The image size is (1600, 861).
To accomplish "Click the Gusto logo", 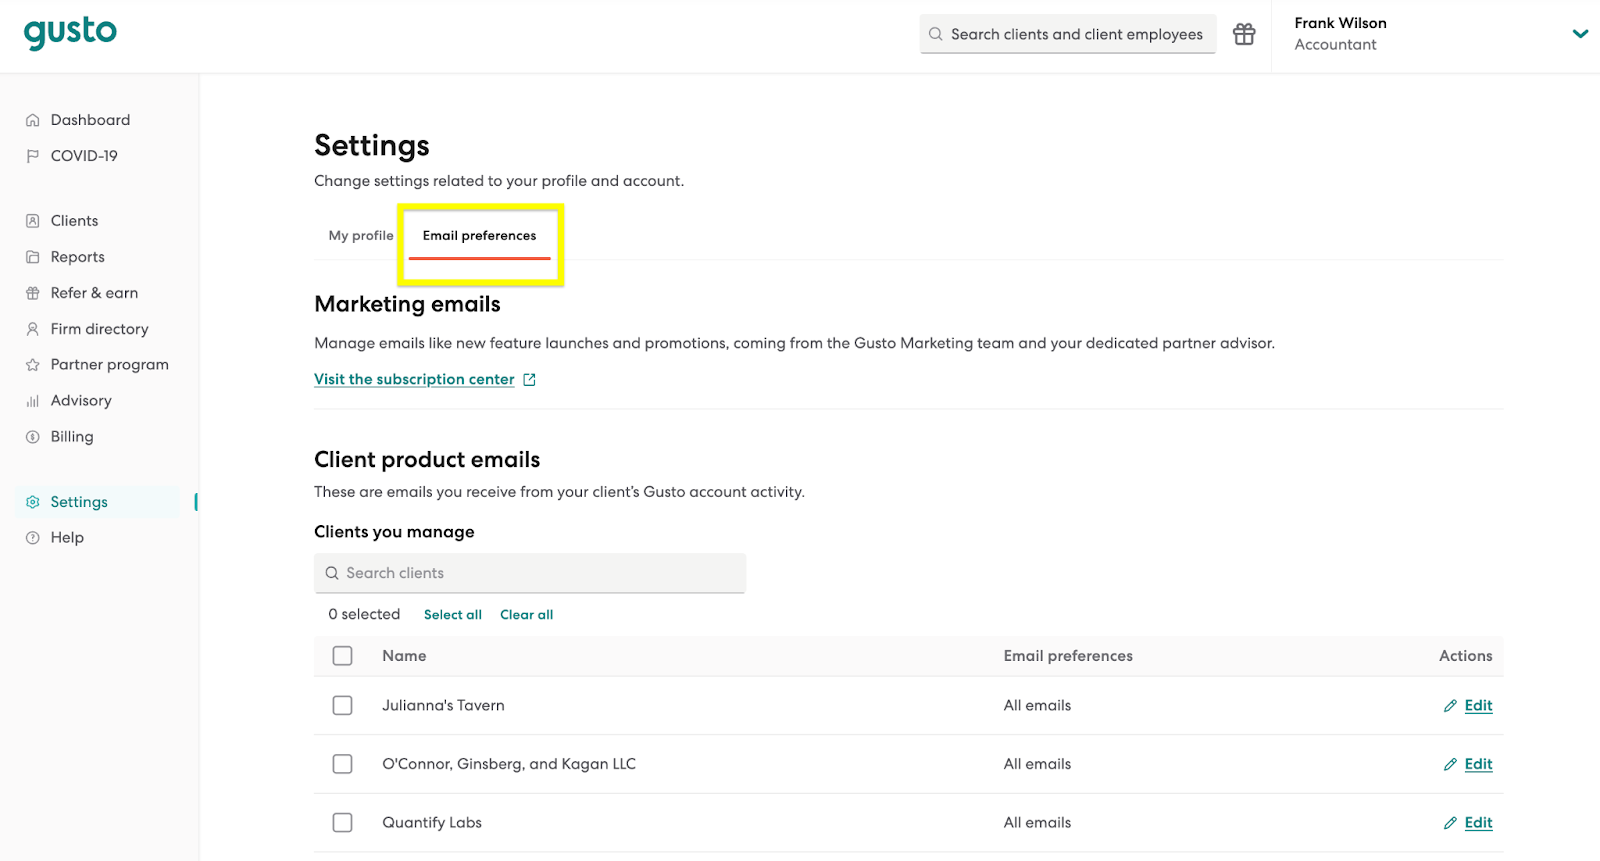I will [x=70, y=33].
